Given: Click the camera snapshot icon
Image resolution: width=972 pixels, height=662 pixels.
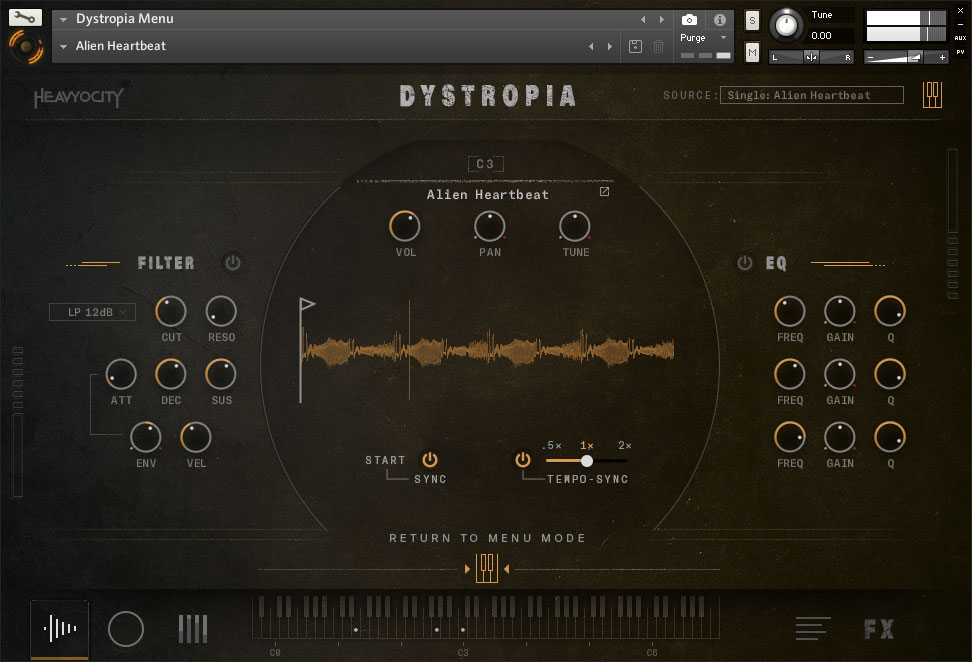Looking at the screenshot, I should [x=689, y=19].
